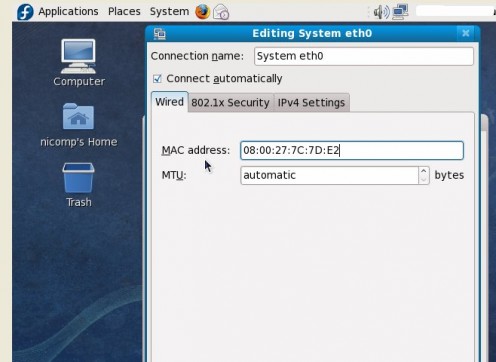
Task: Select the Trash desktop icon
Action: pos(79,185)
